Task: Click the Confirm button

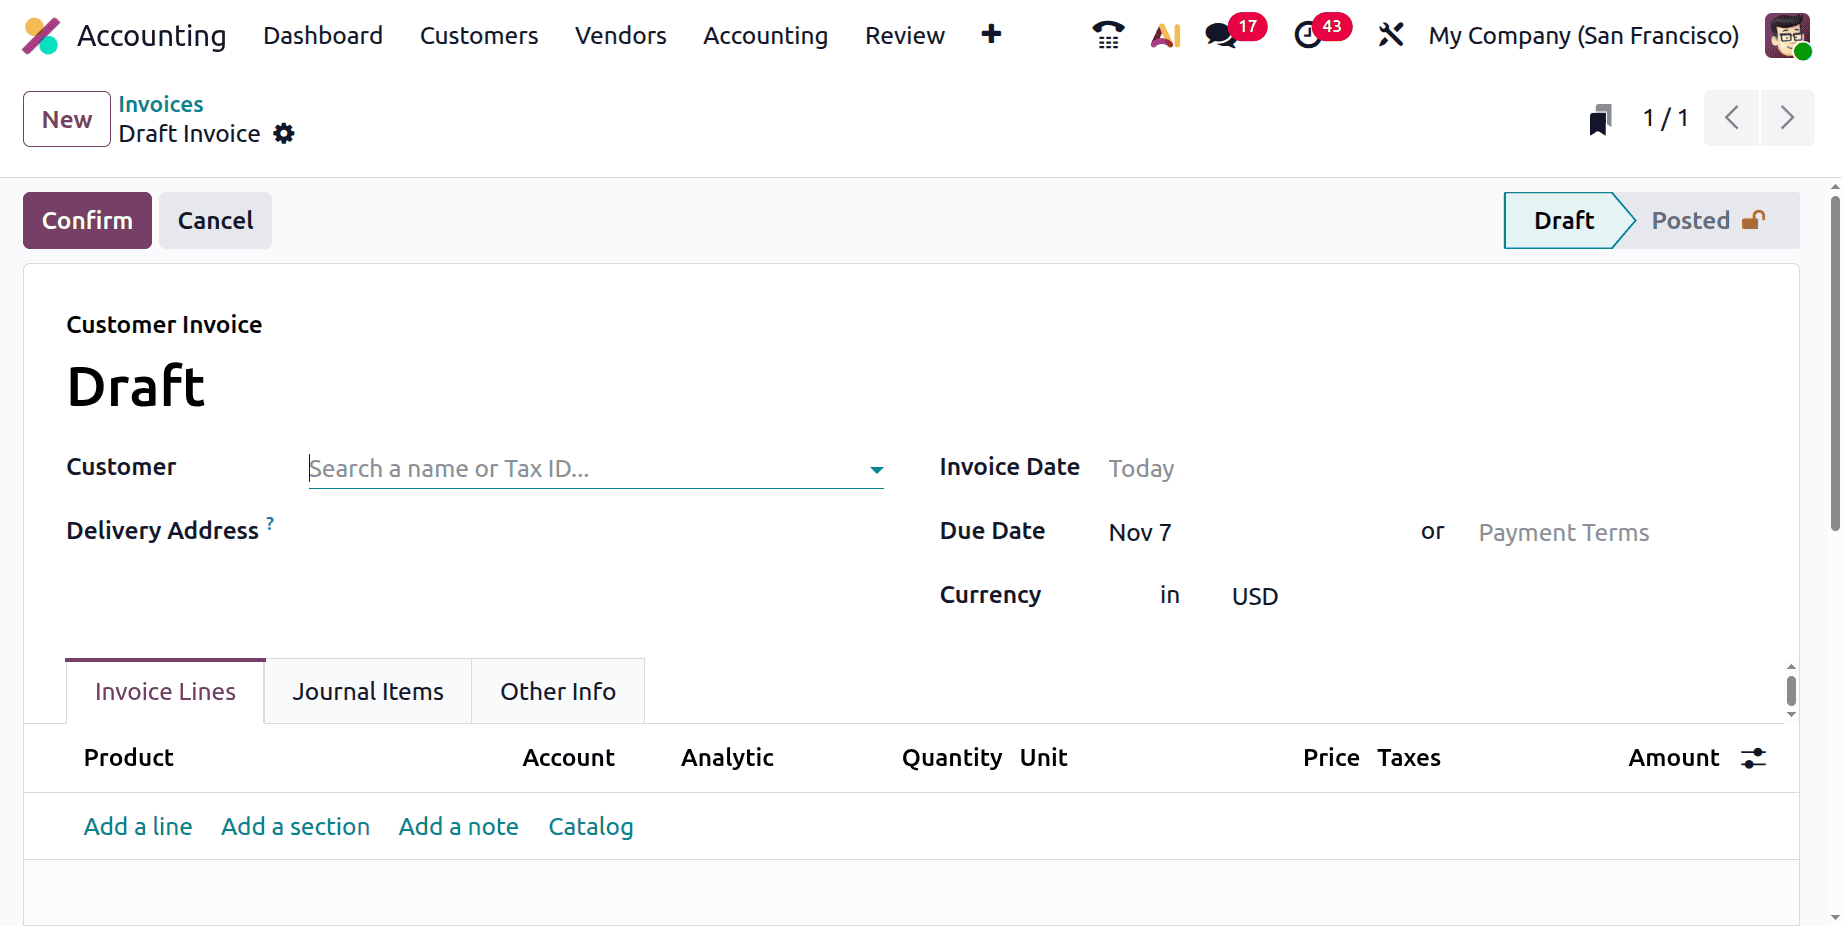Action: [86, 220]
